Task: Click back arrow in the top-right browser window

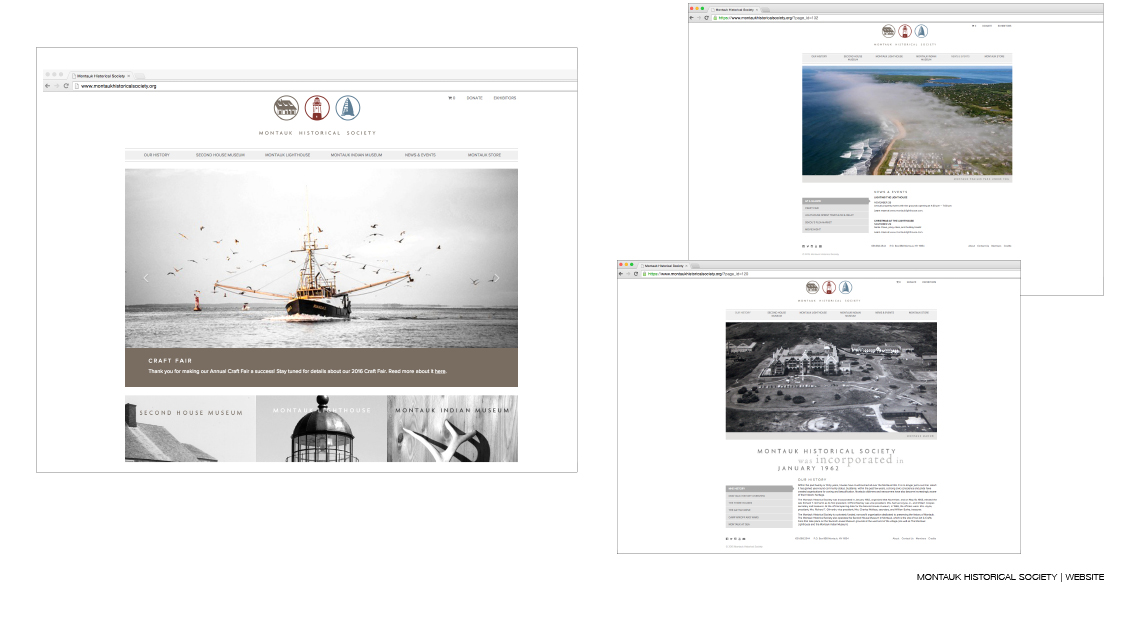Action: 691,17
